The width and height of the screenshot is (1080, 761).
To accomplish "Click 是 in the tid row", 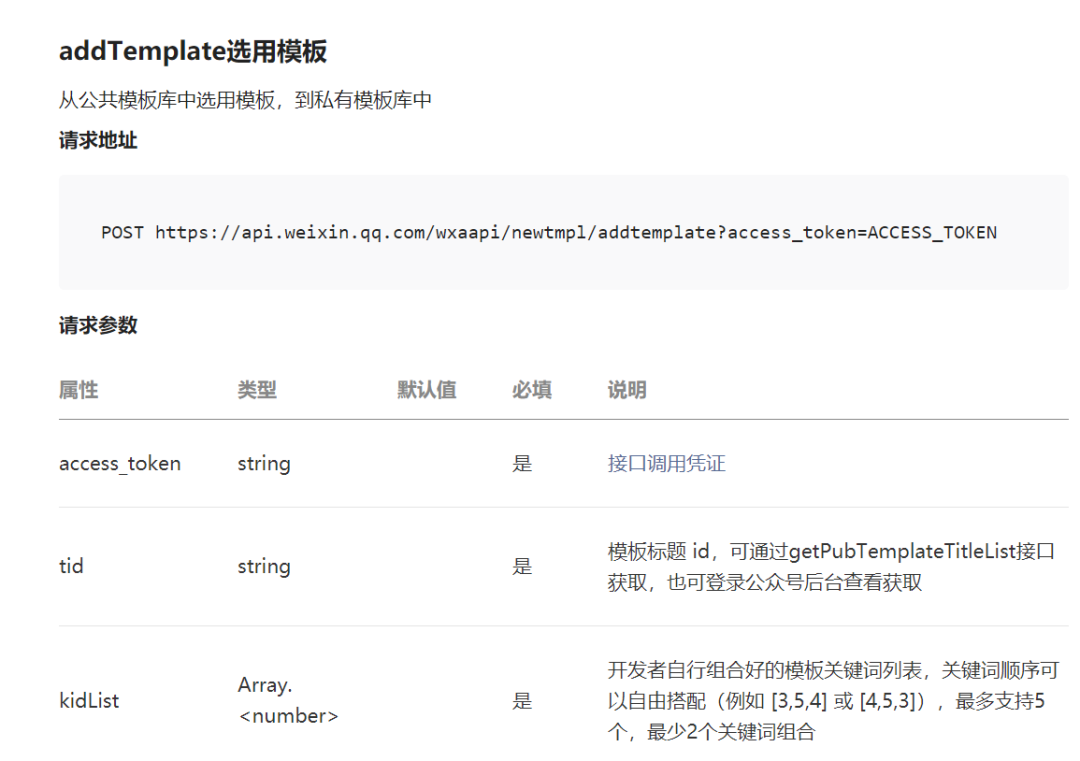I will coord(522,566).
